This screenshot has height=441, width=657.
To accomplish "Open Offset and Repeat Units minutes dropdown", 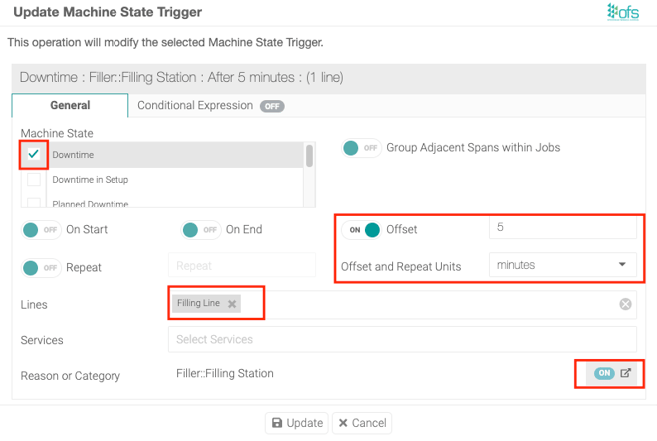I will (562, 265).
